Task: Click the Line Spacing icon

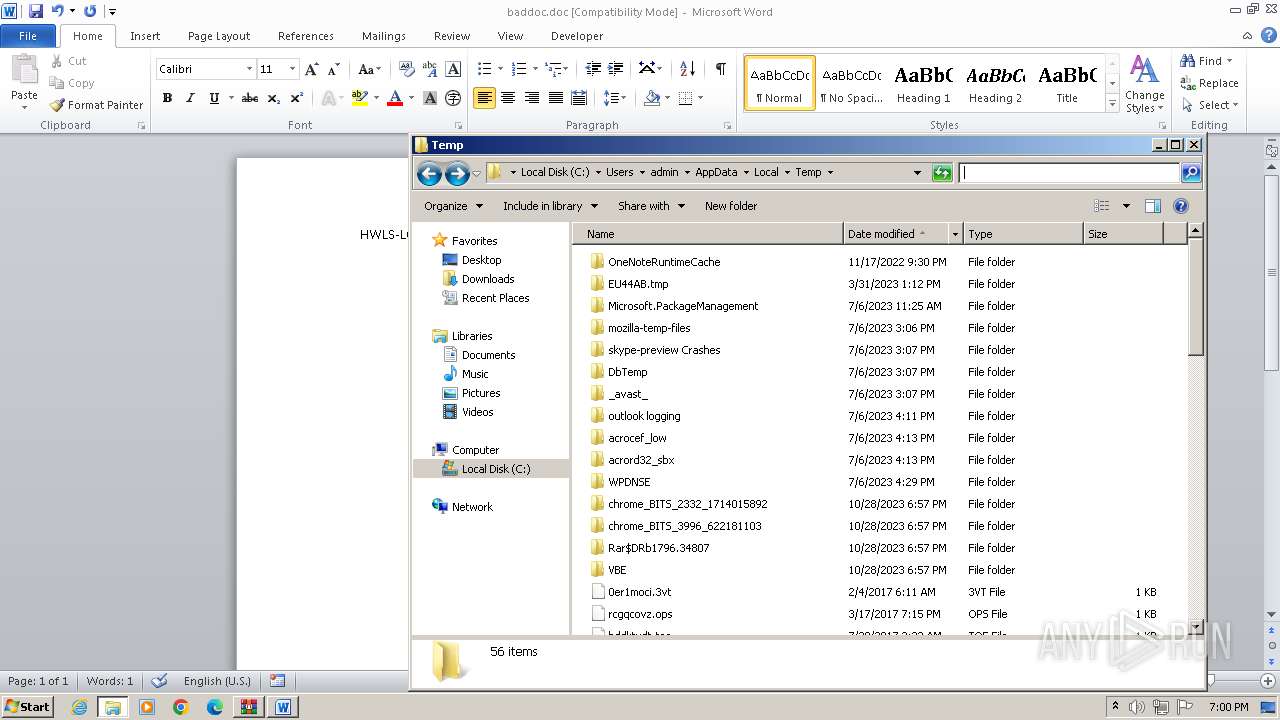Action: (611, 98)
